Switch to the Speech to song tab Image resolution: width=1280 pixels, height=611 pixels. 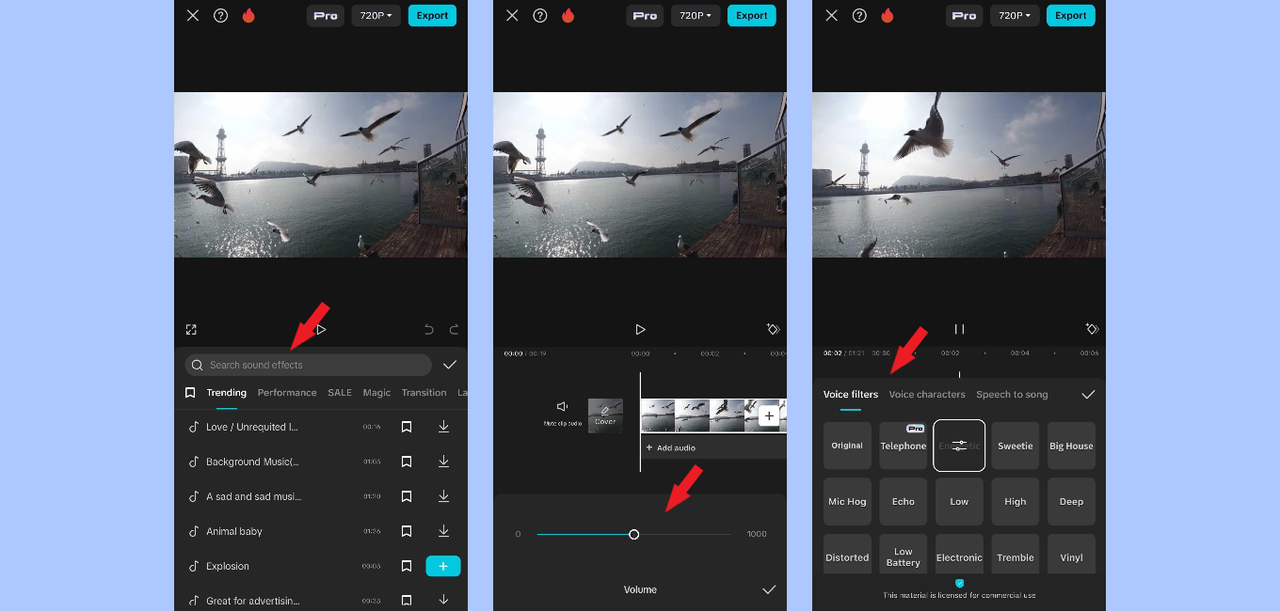point(1012,394)
